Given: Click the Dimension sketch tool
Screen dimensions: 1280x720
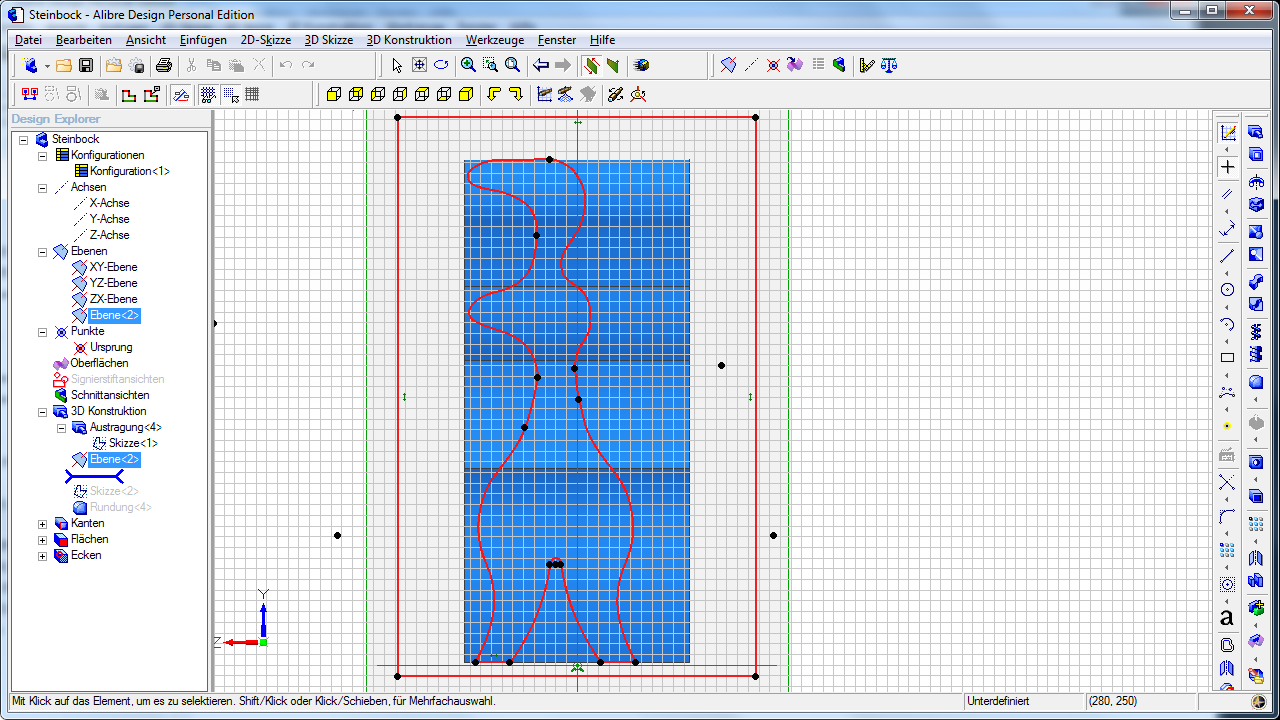Looking at the screenshot, I should tap(1227, 229).
